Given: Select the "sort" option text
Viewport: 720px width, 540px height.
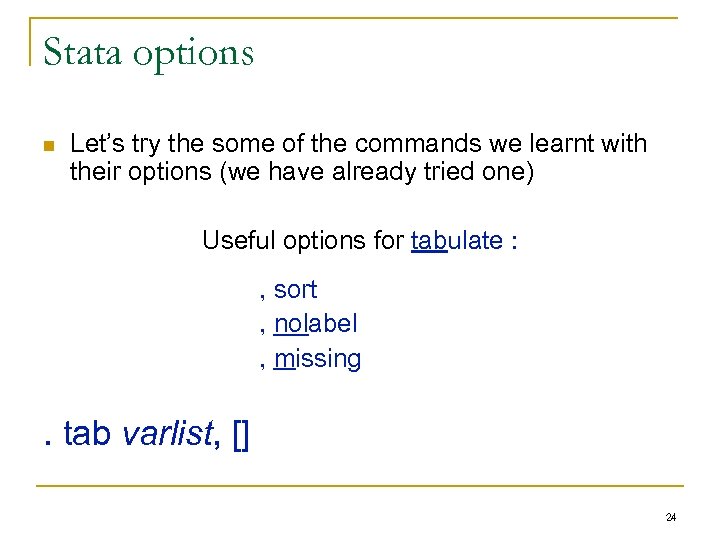Looking at the screenshot, I should pyautogui.click(x=295, y=290).
